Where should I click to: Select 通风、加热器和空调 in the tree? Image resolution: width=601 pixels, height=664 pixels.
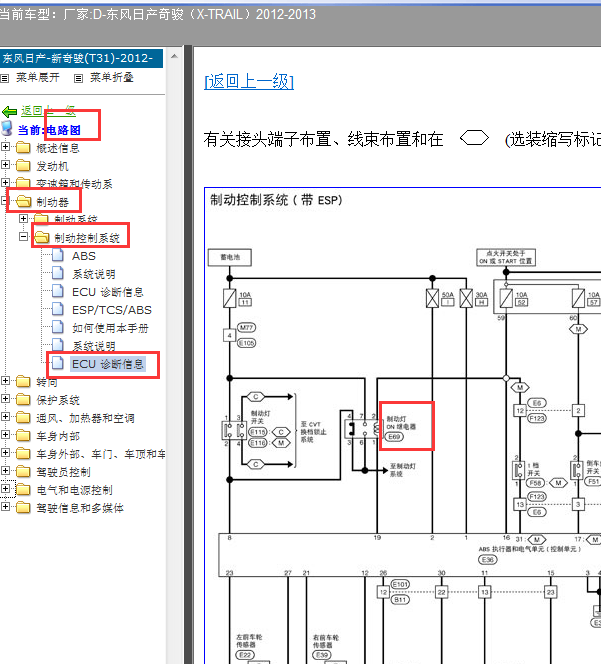pos(85,418)
